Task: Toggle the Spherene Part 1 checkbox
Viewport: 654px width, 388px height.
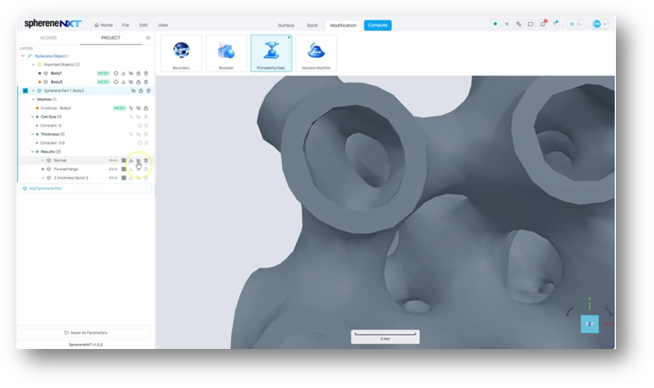Action: [25, 91]
